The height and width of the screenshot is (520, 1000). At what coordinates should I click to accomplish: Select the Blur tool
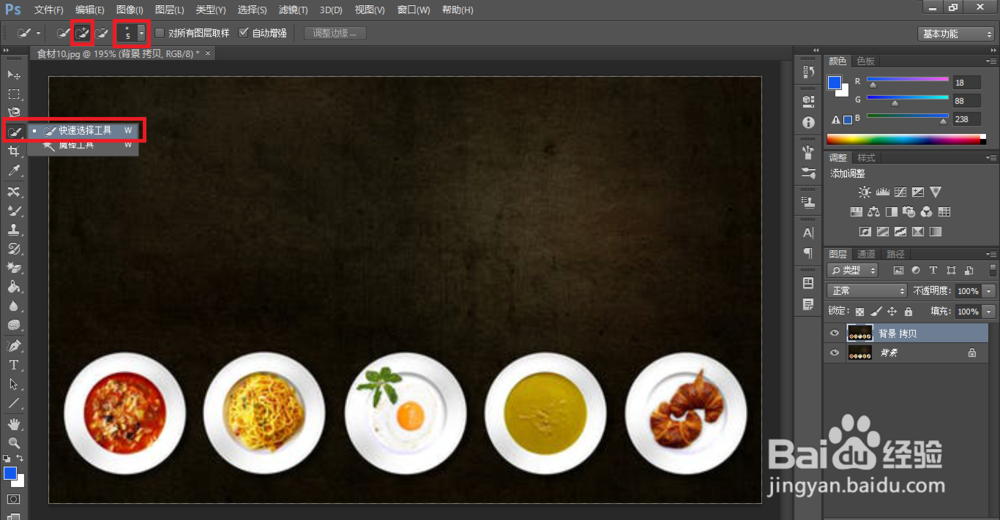(13, 306)
